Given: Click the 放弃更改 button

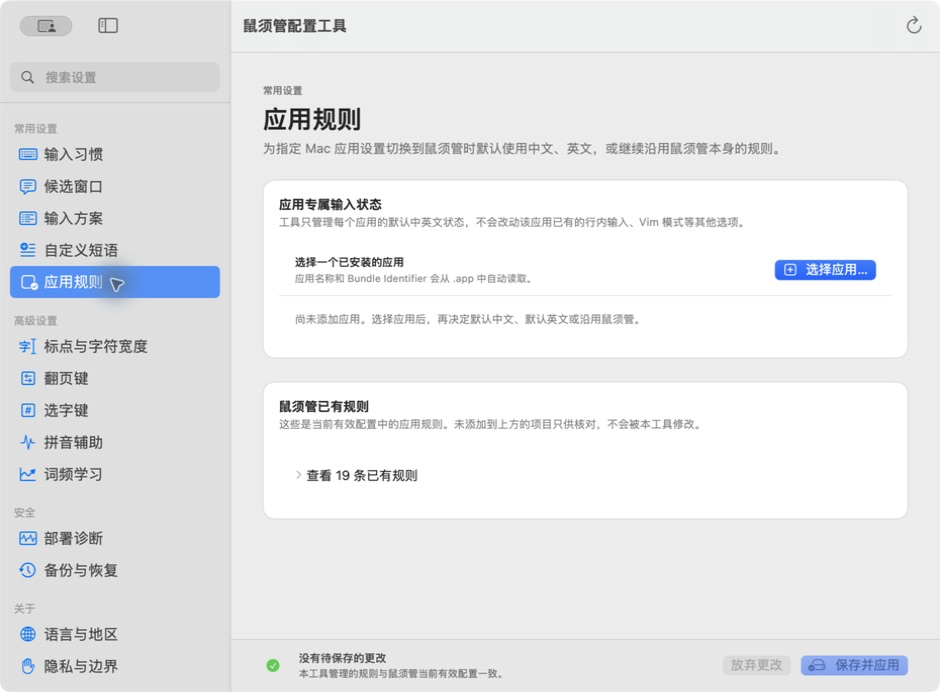Looking at the screenshot, I should pyautogui.click(x=756, y=665).
